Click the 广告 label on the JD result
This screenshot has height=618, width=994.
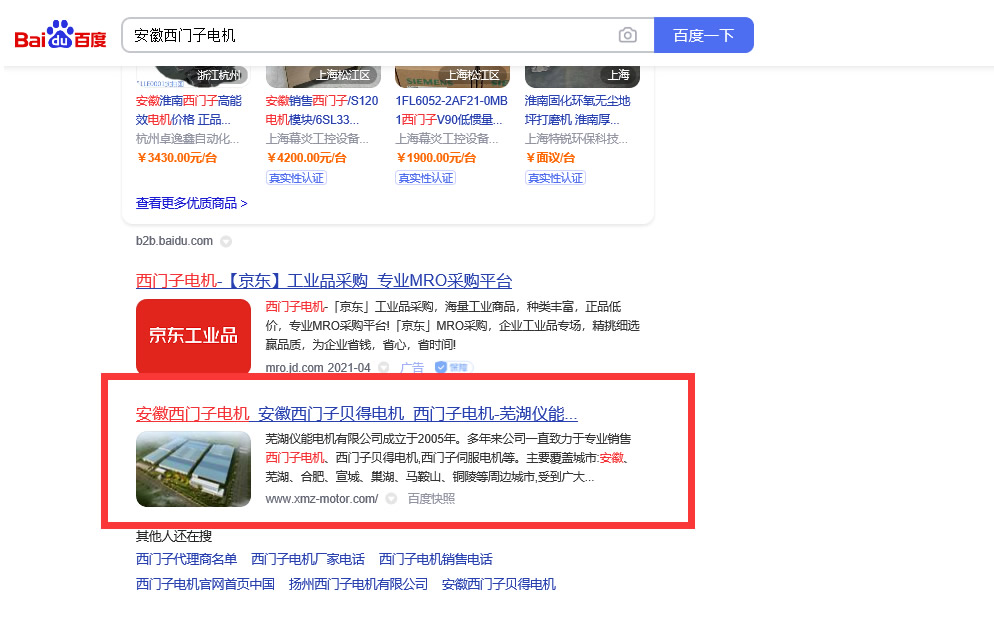pos(412,368)
